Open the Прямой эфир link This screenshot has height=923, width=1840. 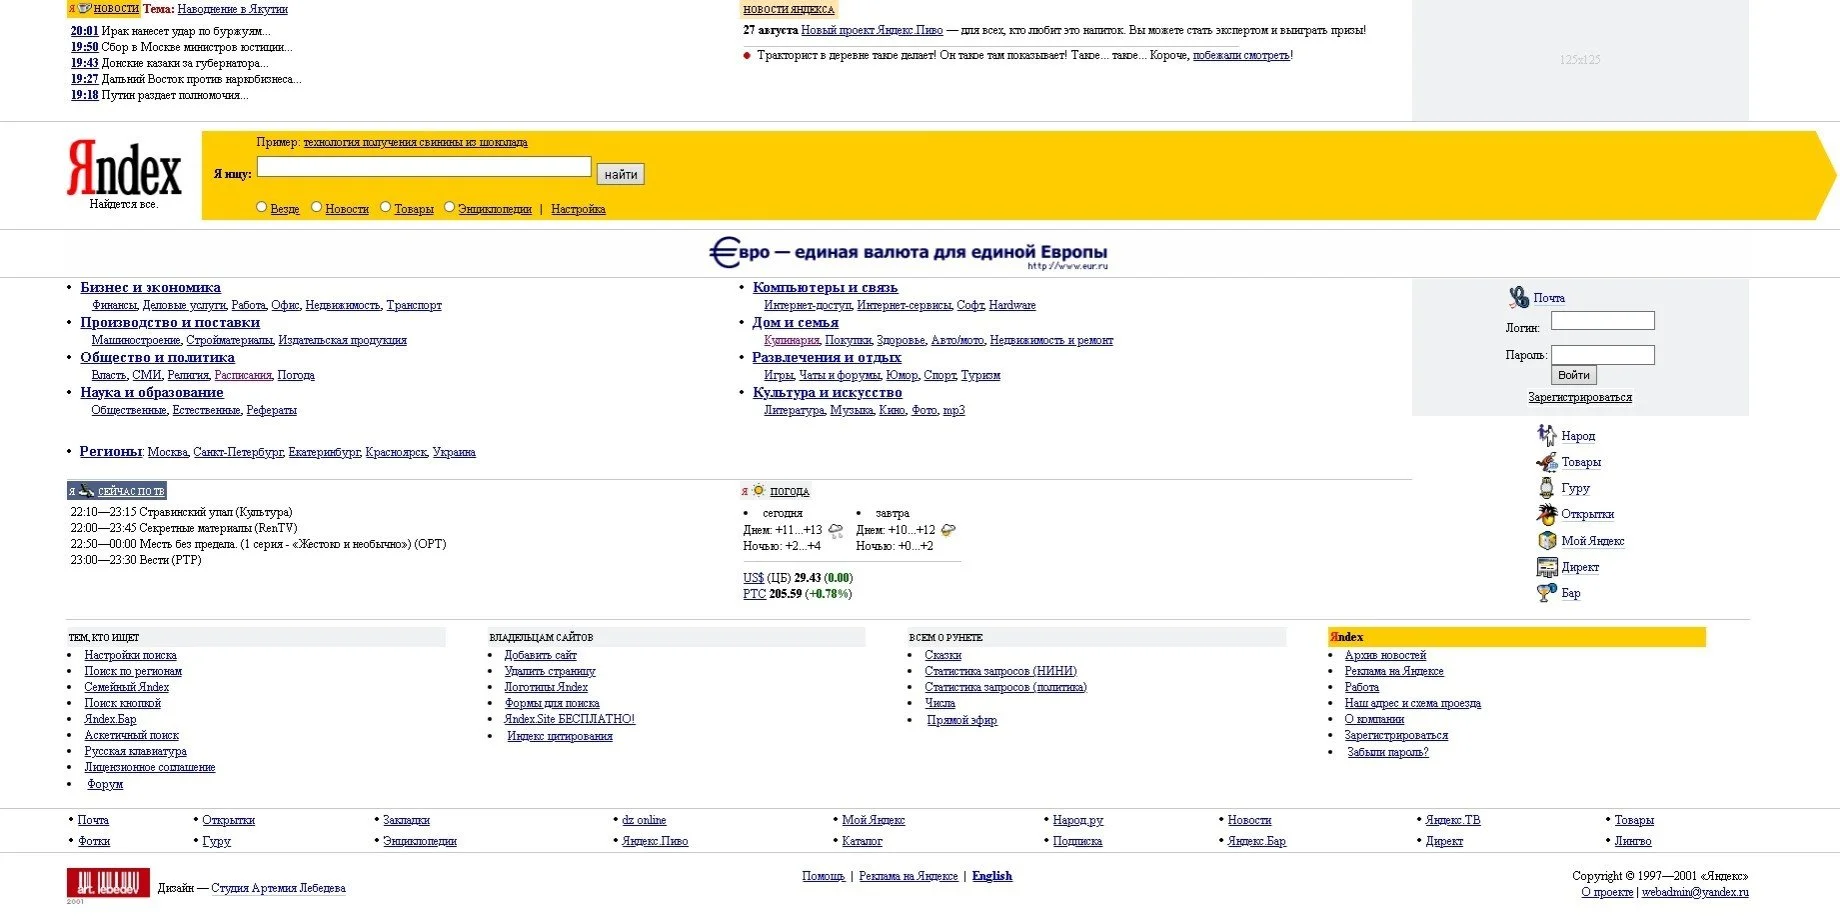point(961,720)
